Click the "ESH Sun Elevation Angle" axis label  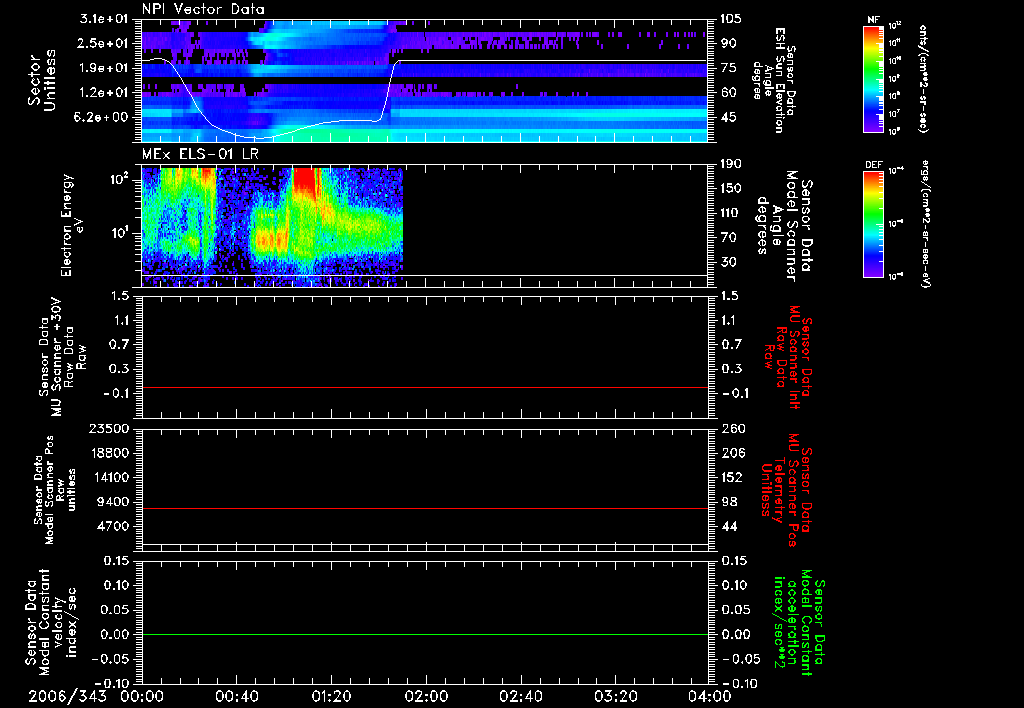coord(774,80)
